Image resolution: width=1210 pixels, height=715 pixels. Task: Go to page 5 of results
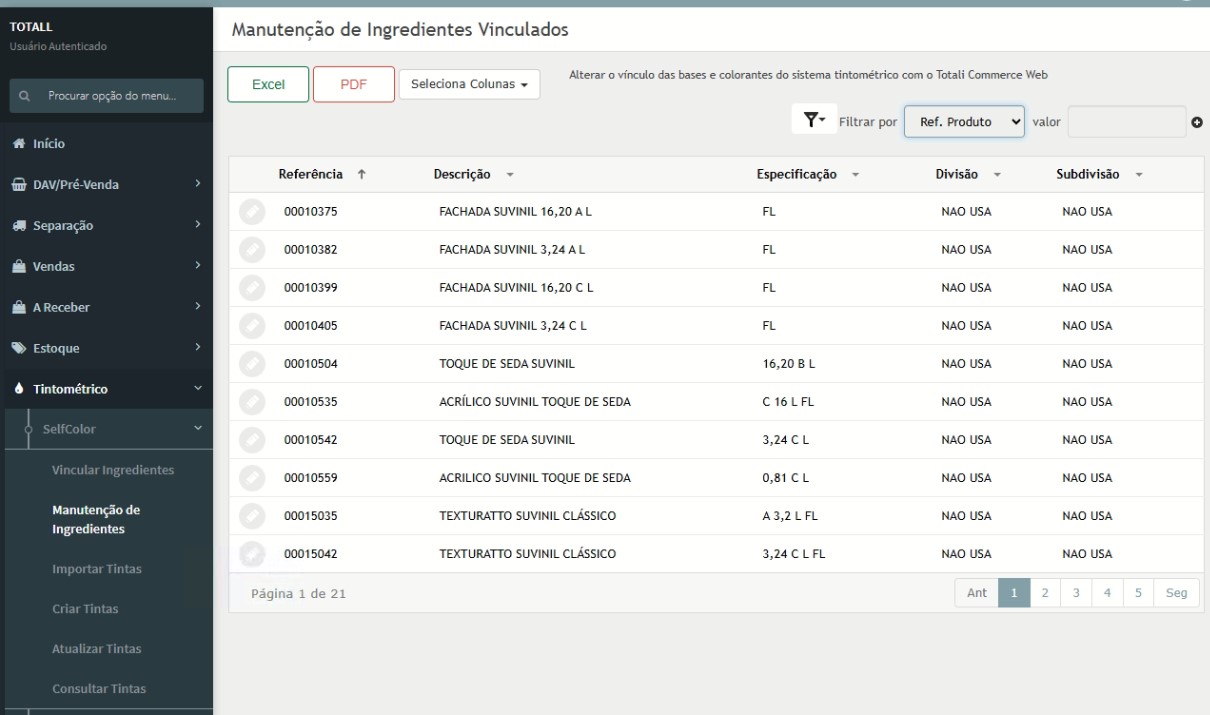coord(1140,593)
